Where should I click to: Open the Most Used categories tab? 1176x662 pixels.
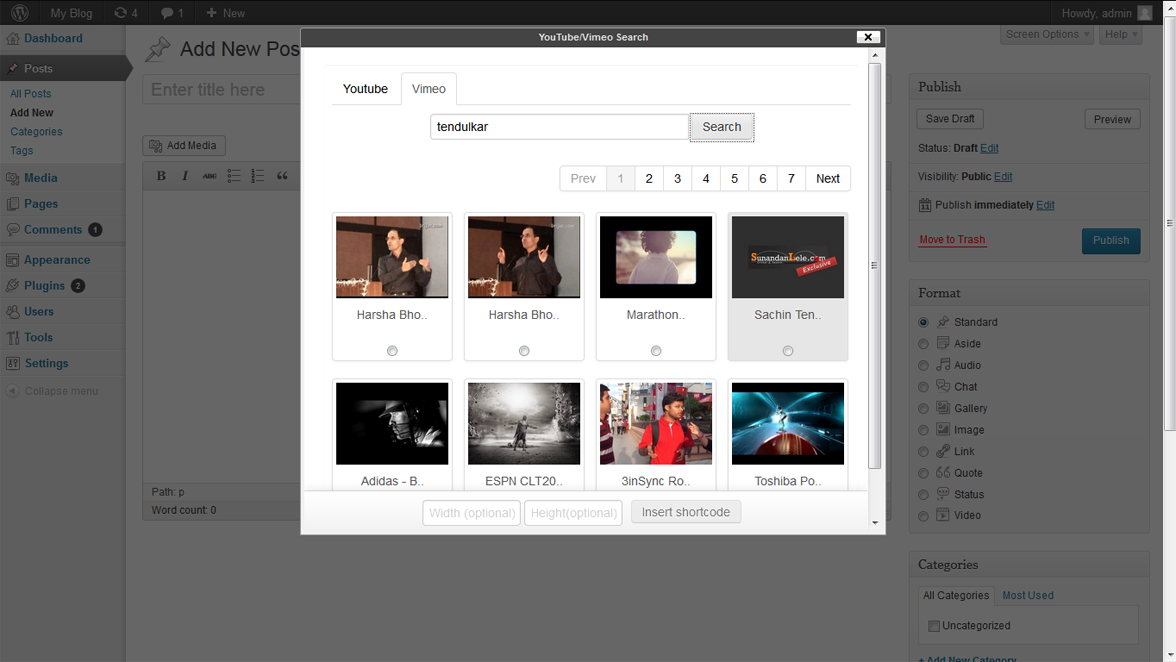(x=1027, y=595)
